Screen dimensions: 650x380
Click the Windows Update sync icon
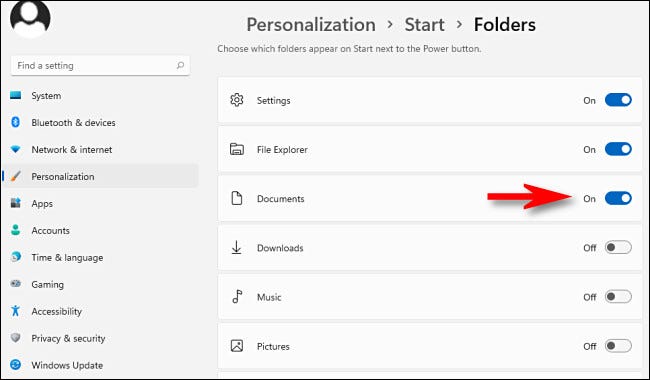pos(15,365)
